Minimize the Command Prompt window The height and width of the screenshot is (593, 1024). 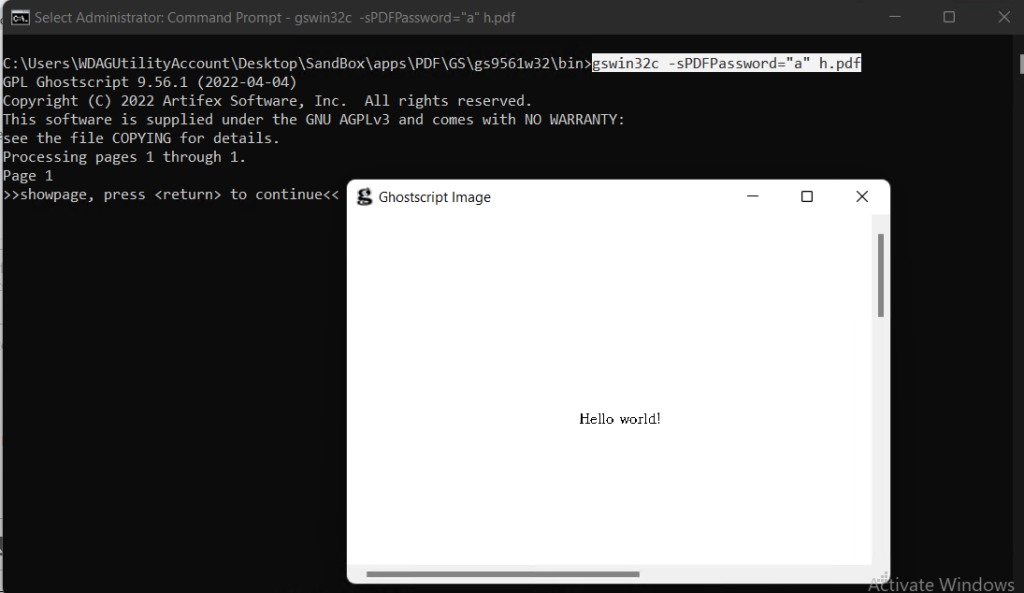895,17
